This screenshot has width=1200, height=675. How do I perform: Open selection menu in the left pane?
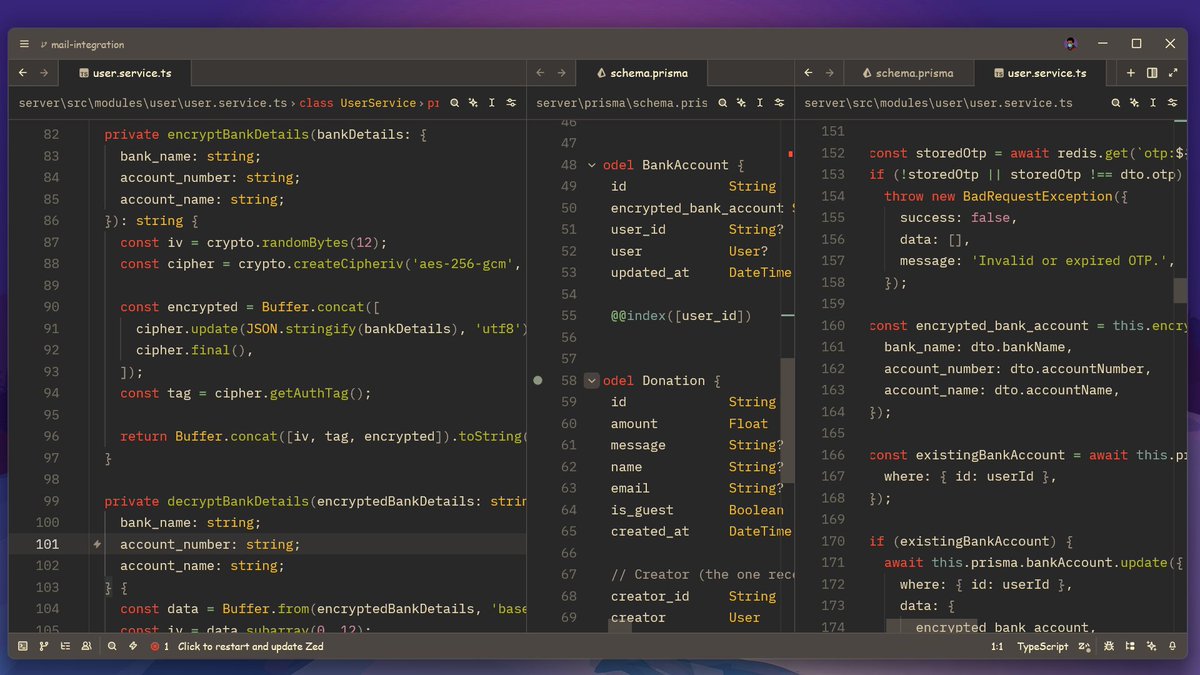[x=492, y=103]
